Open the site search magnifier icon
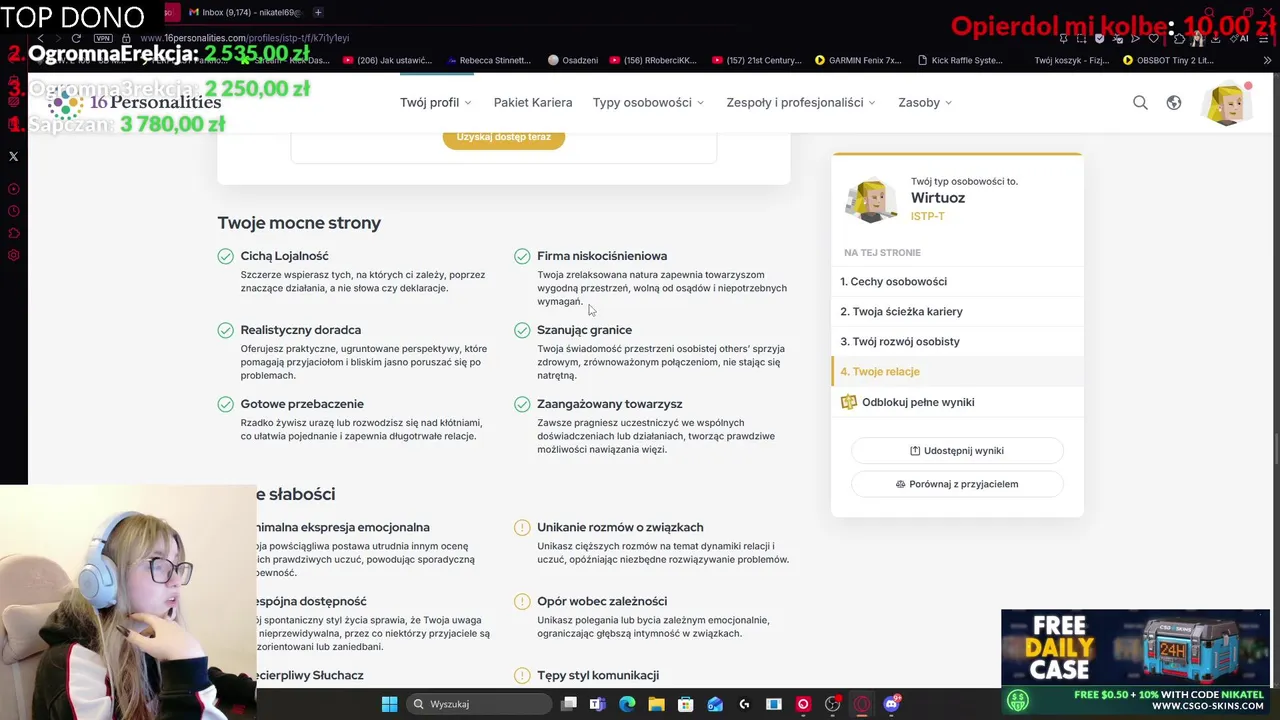The width and height of the screenshot is (1280, 720). pyautogui.click(x=1140, y=102)
